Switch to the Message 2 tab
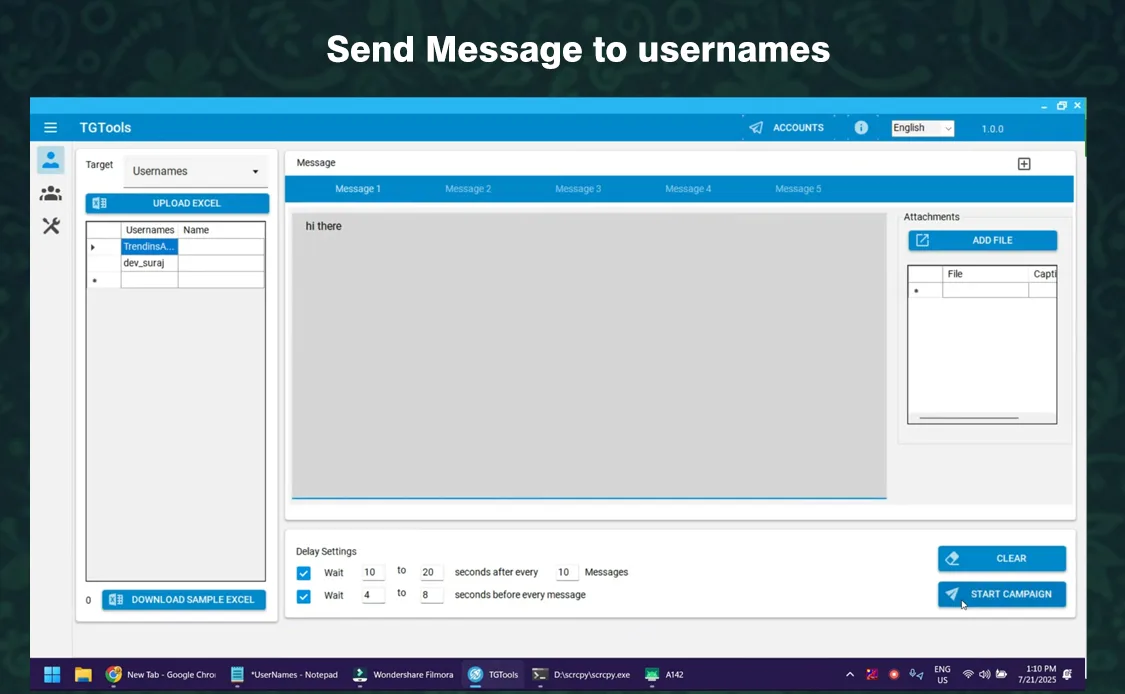1125x694 pixels. (x=468, y=189)
